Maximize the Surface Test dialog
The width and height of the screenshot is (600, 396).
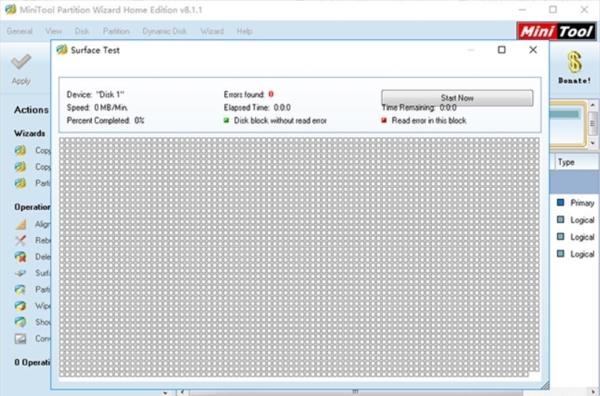(502, 50)
